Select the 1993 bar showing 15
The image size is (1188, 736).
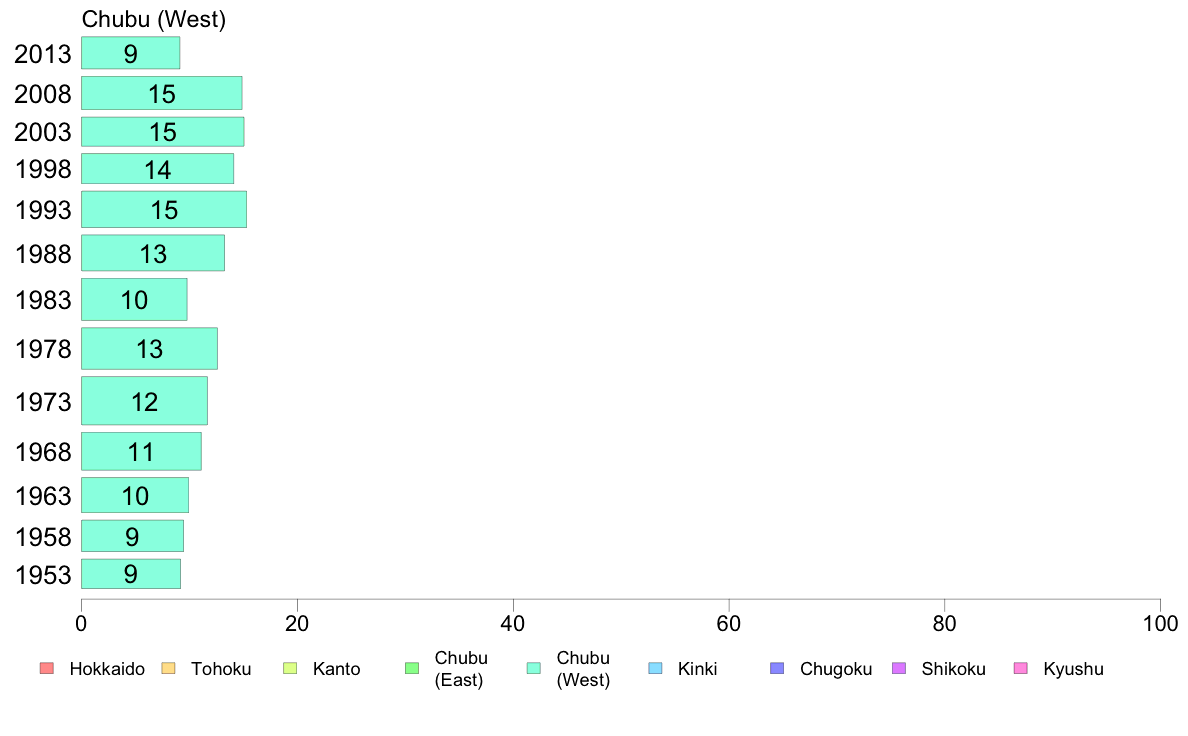(x=164, y=209)
